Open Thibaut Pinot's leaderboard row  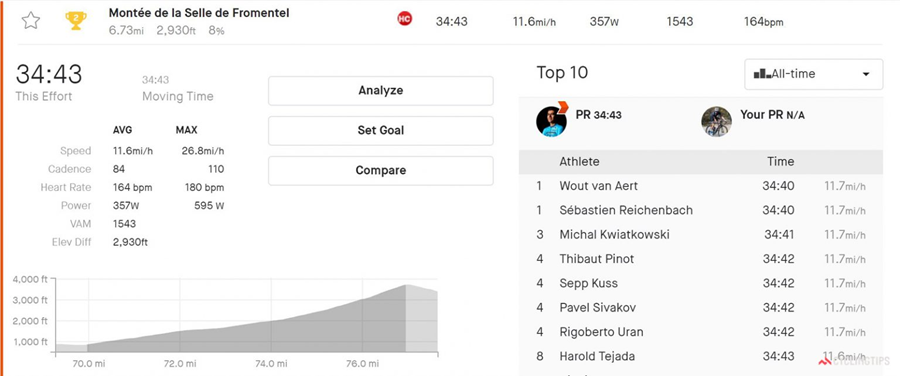click(700, 259)
